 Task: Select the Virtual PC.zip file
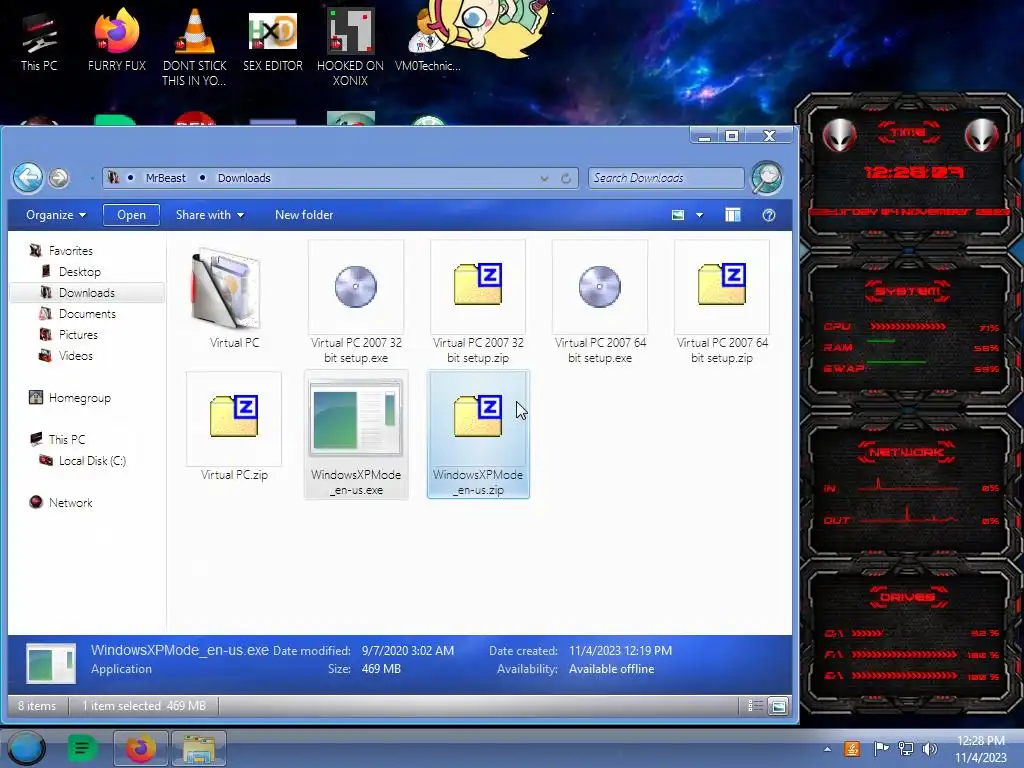coord(234,428)
